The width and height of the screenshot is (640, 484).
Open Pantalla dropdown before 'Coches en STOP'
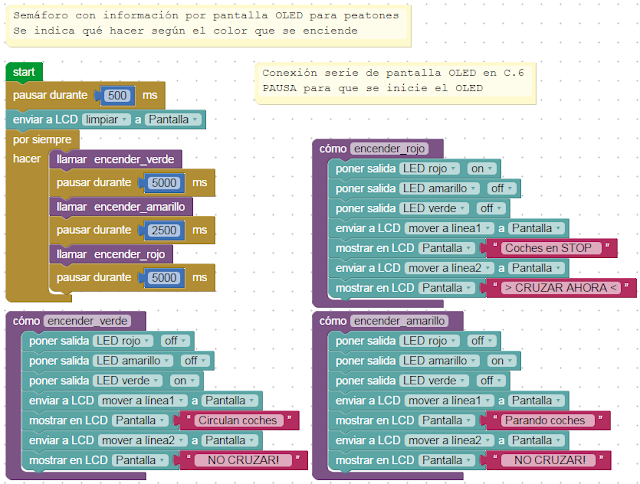(447, 248)
